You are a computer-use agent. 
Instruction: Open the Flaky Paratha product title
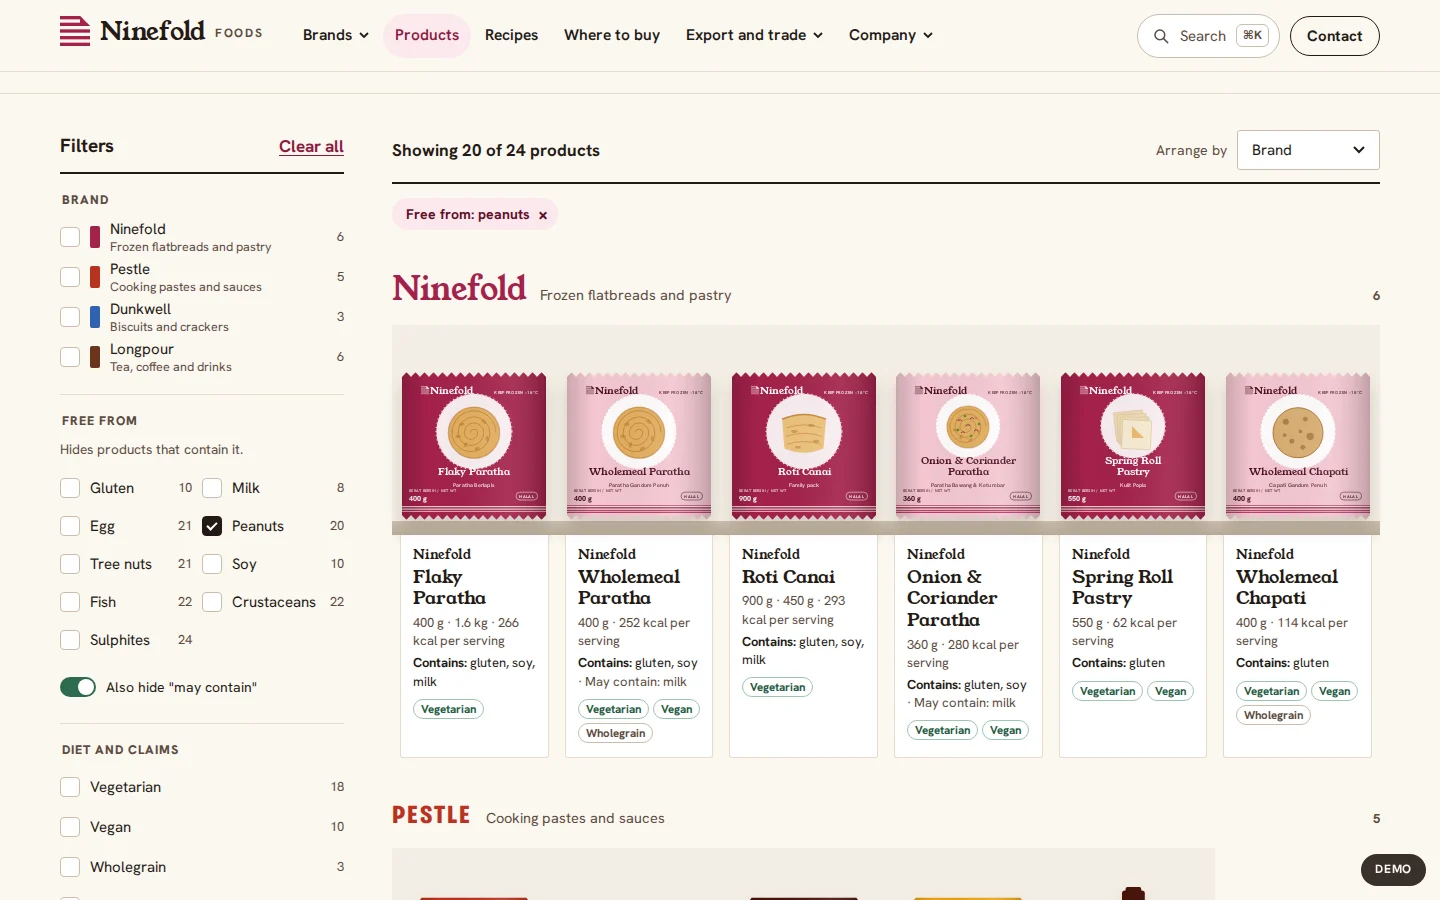[x=450, y=587]
